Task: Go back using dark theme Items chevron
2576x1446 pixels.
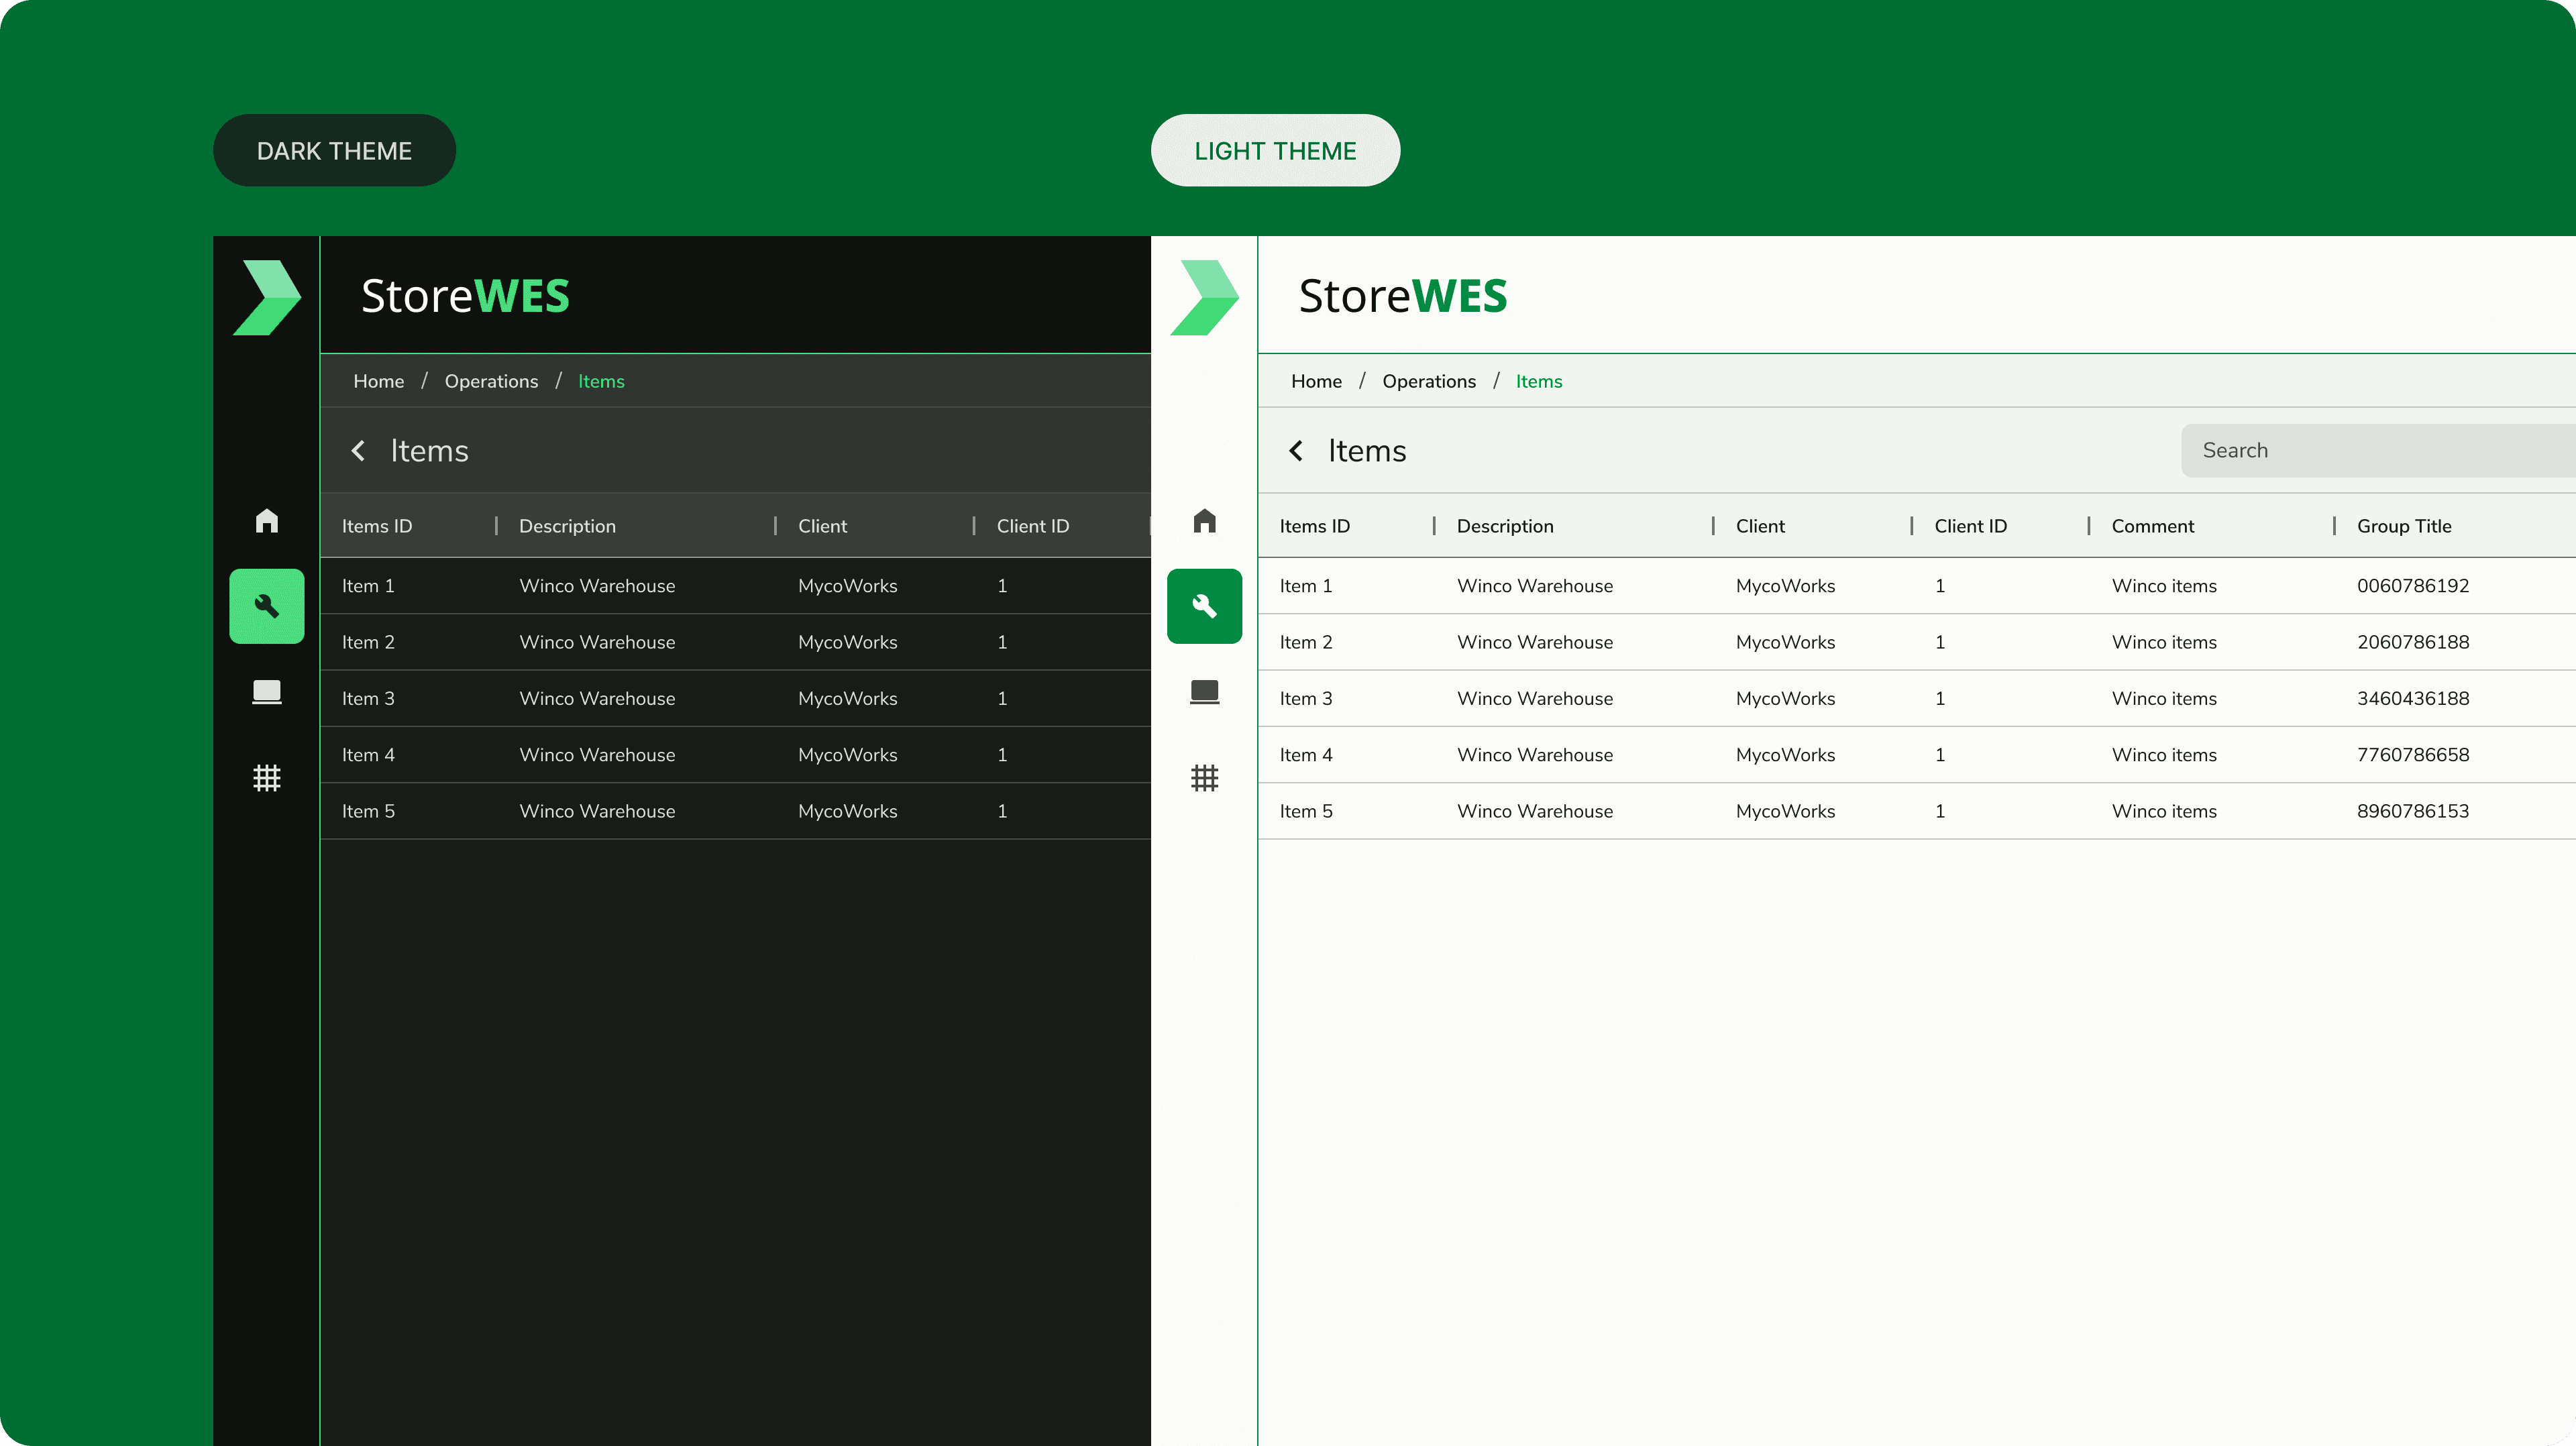Action: 358,451
